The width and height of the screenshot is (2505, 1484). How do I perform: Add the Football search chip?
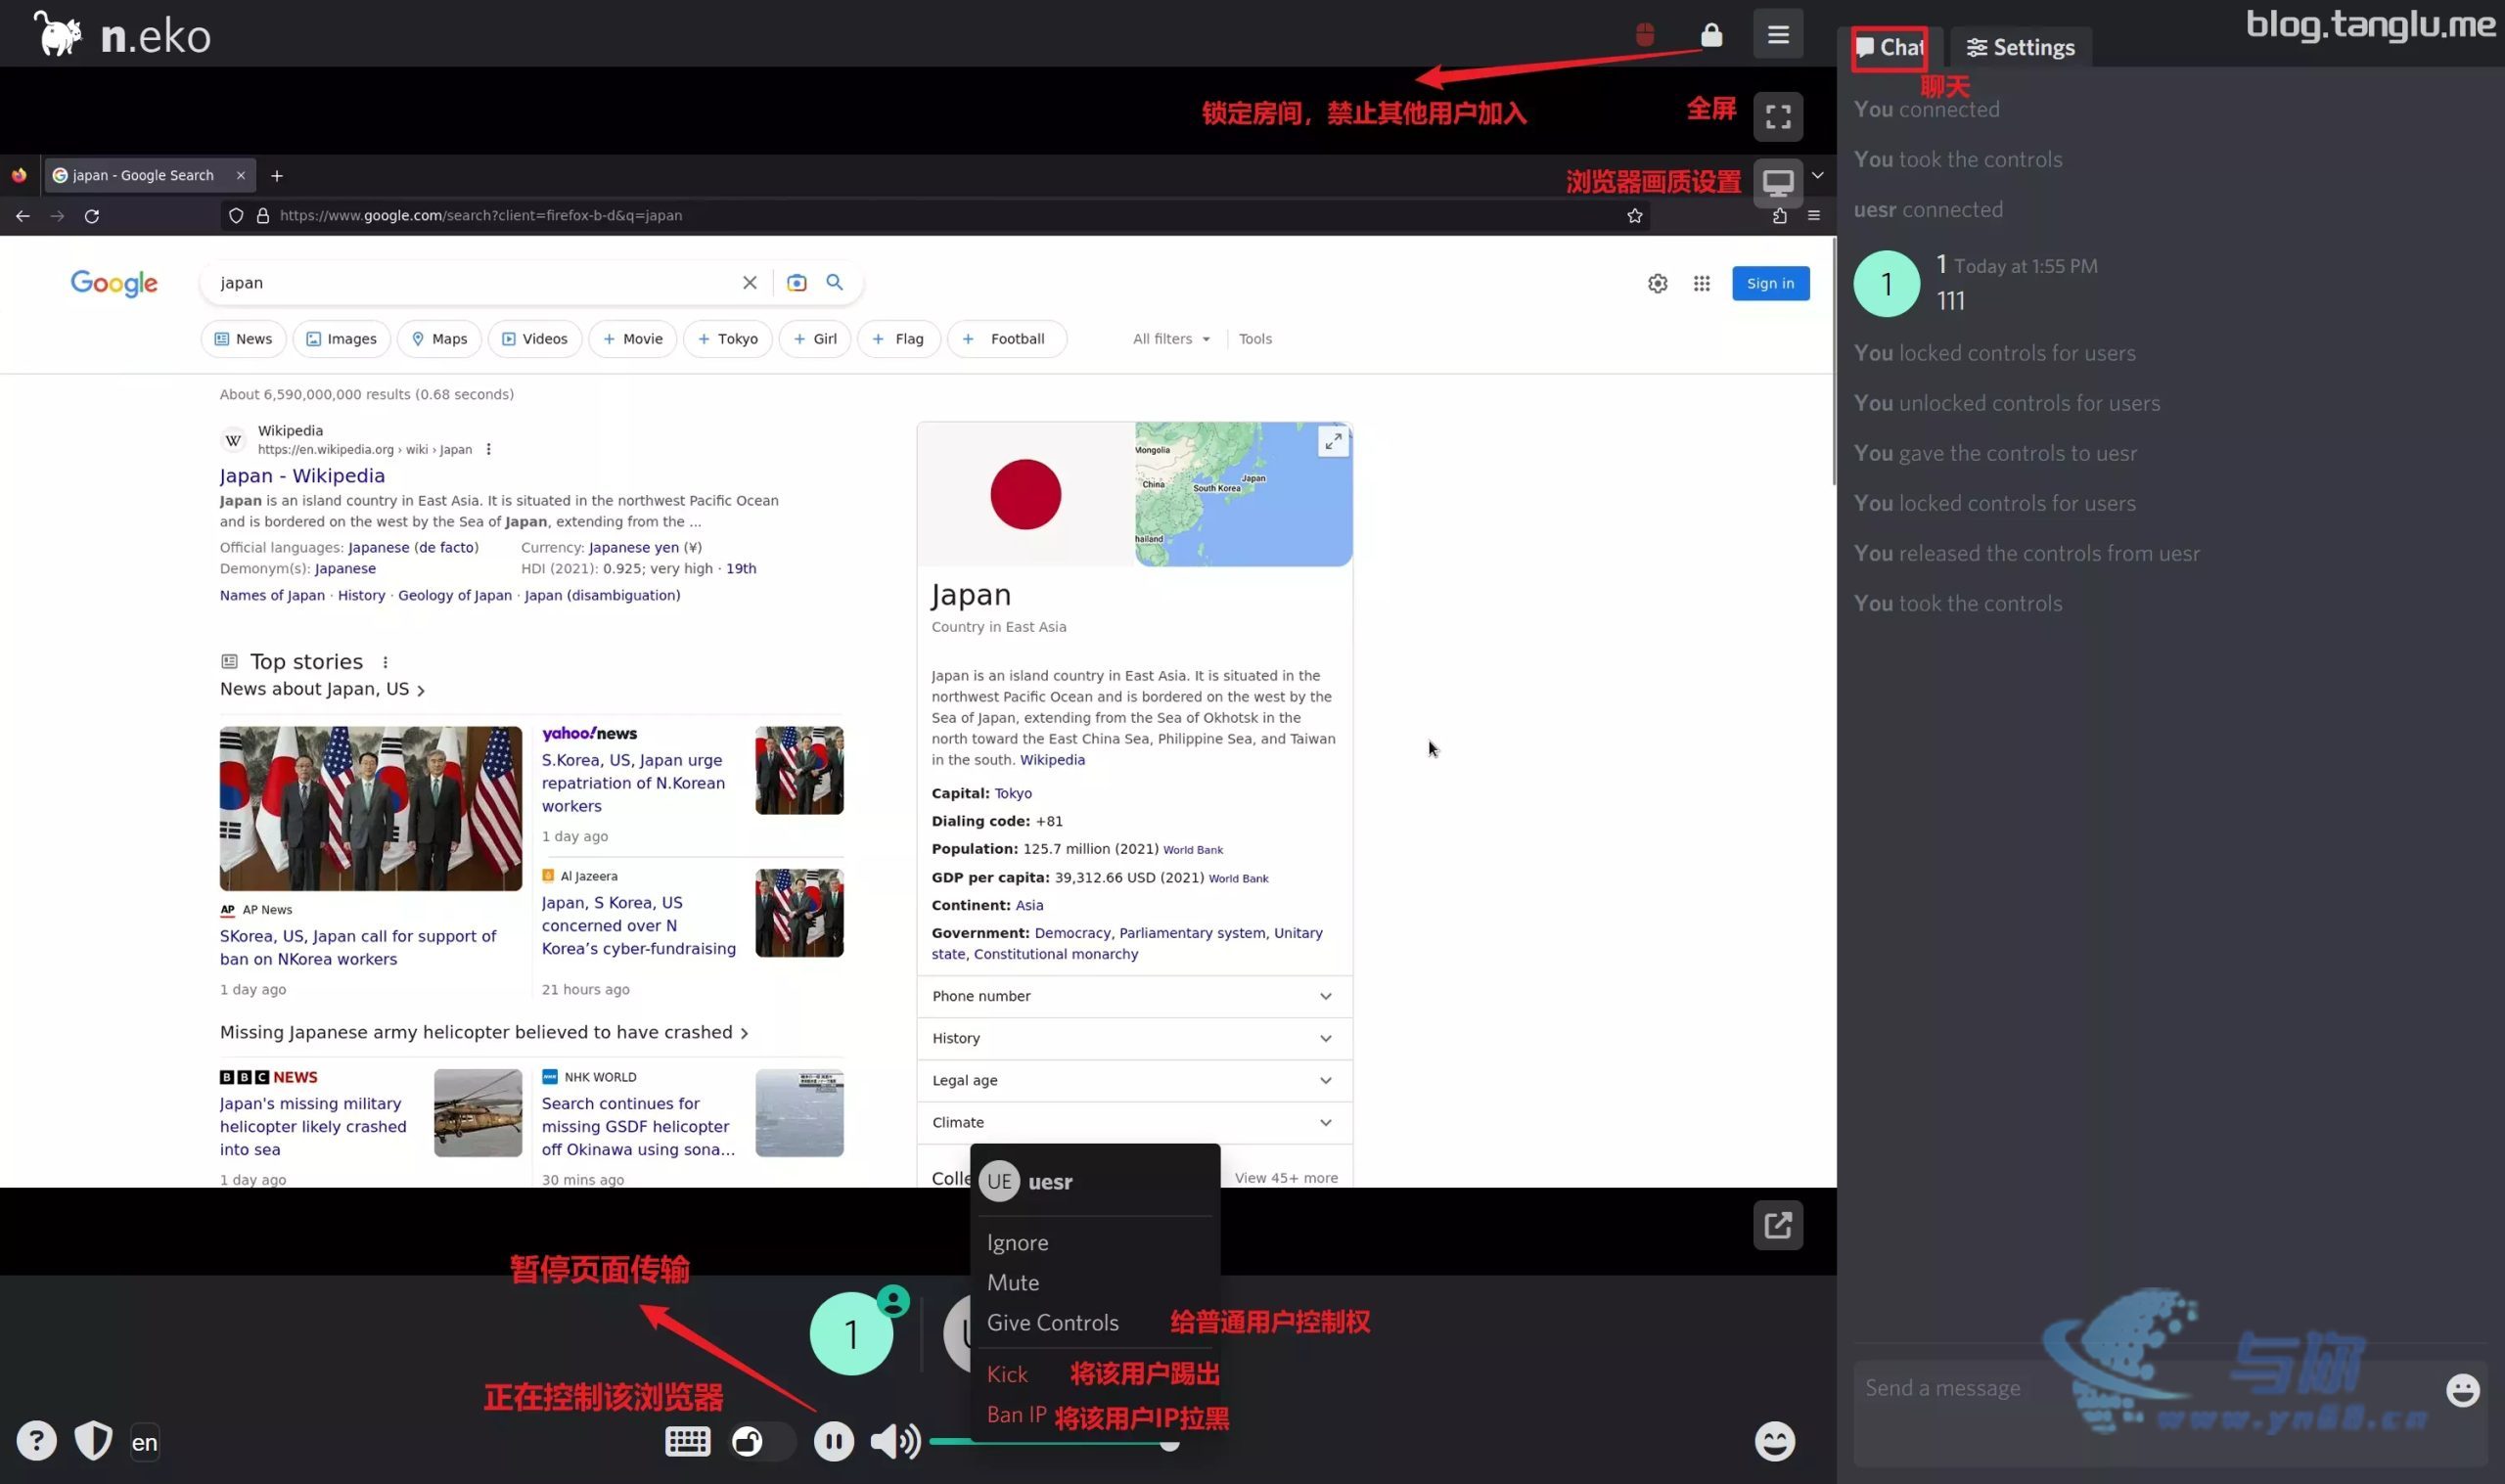tap(1006, 339)
